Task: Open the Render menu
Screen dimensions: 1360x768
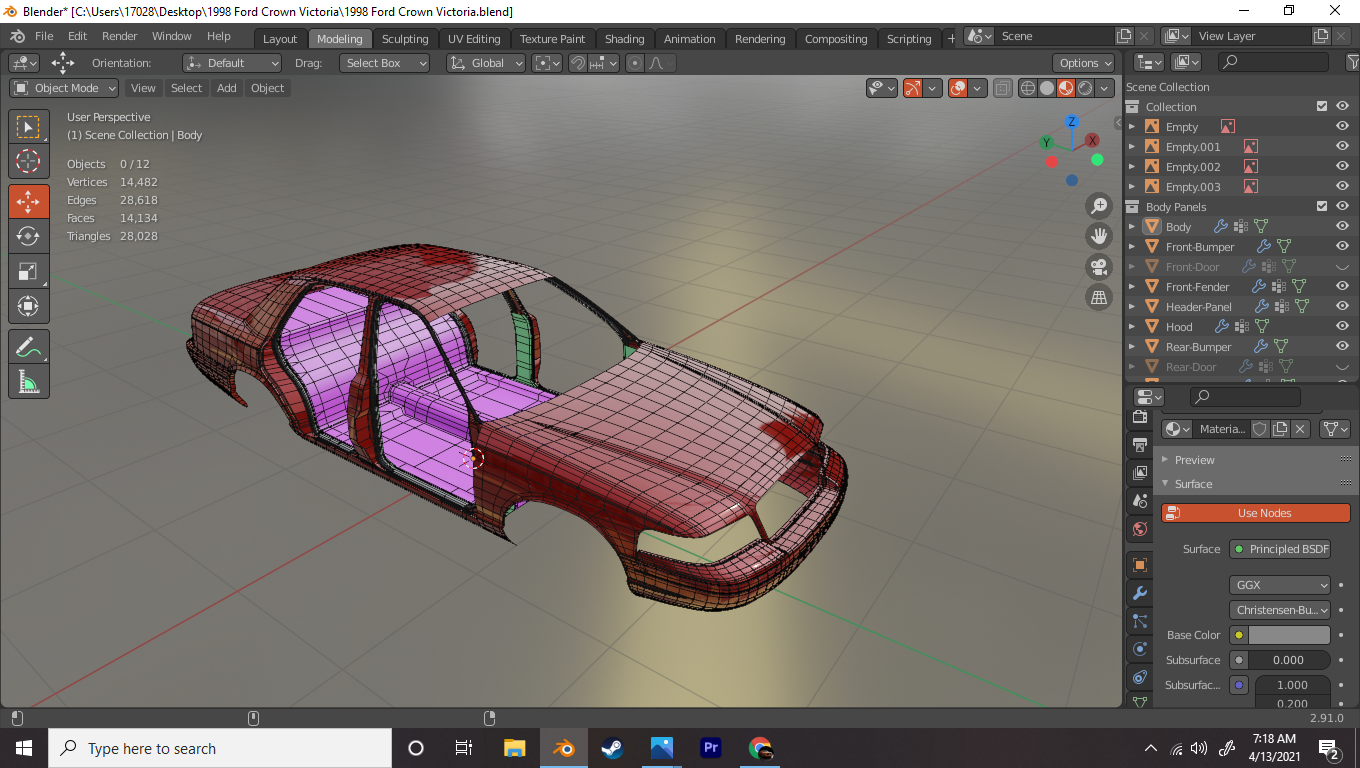Action: 120,36
